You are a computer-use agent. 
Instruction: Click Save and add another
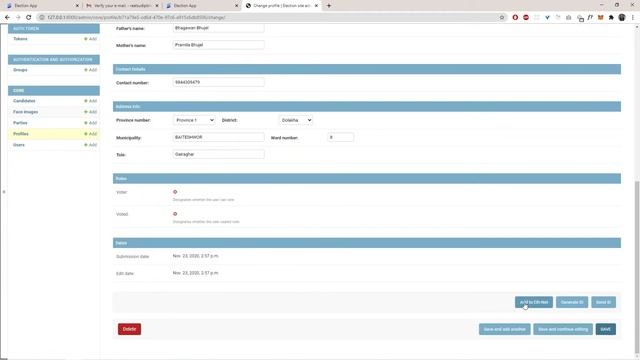coord(504,329)
